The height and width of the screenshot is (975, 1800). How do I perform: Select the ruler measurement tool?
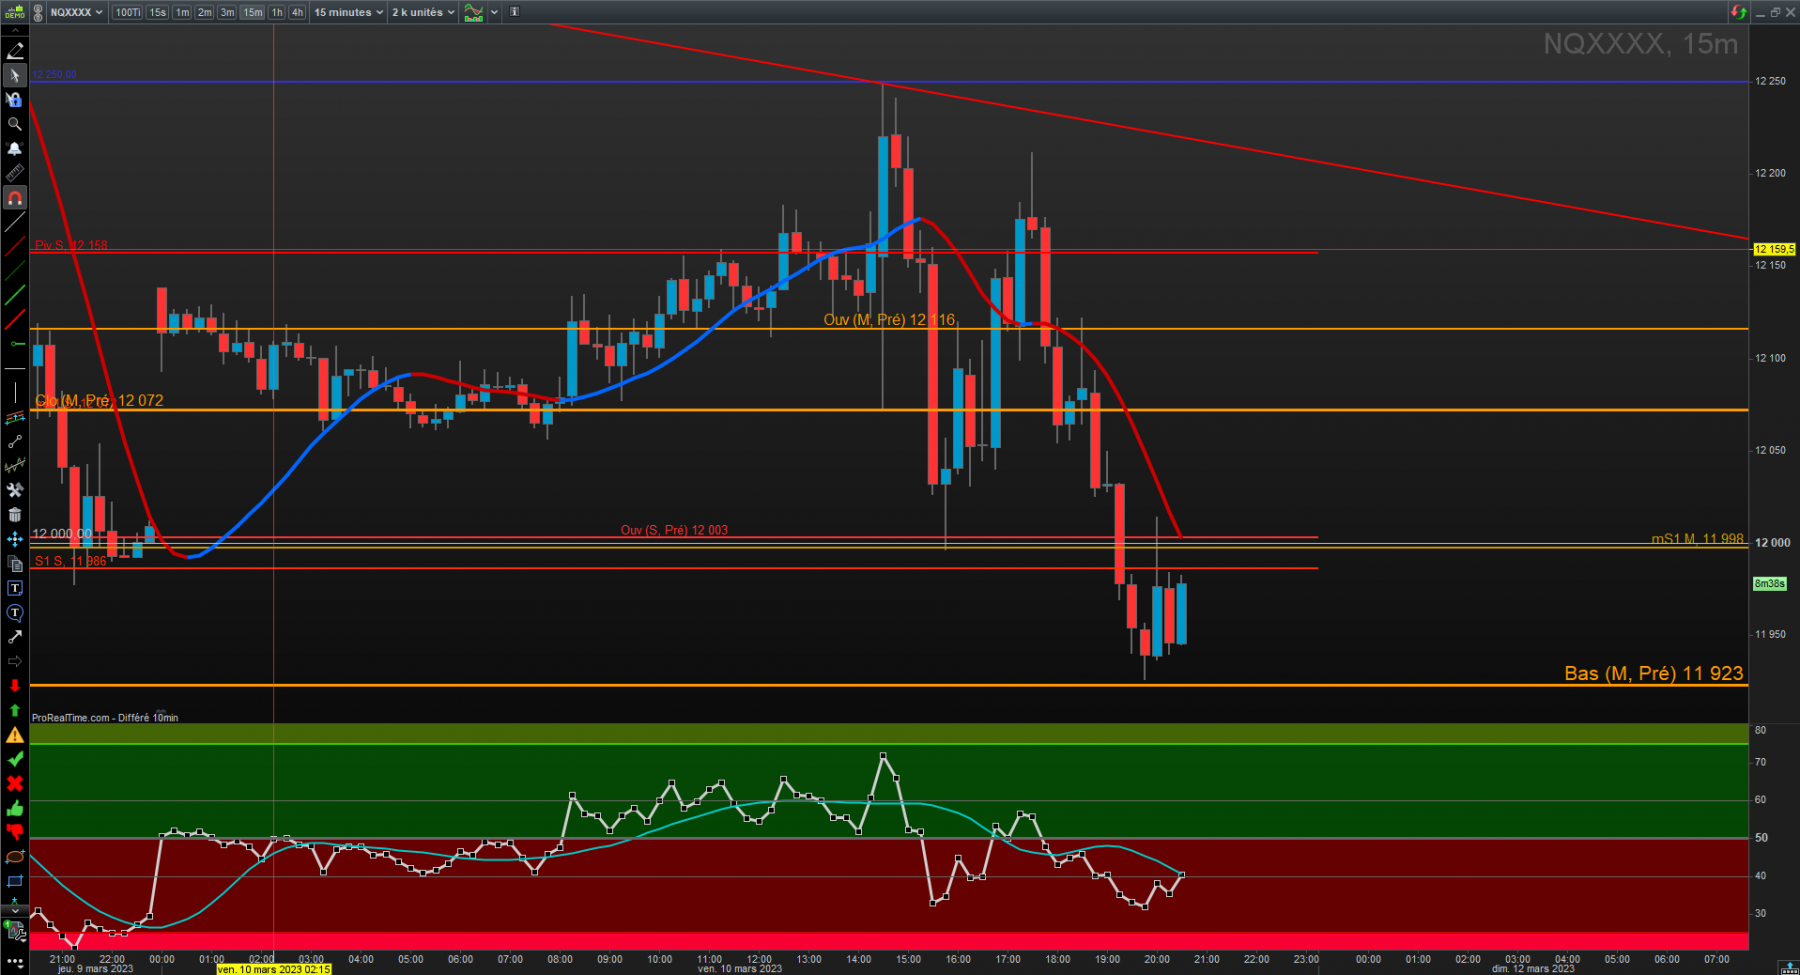click(x=14, y=173)
